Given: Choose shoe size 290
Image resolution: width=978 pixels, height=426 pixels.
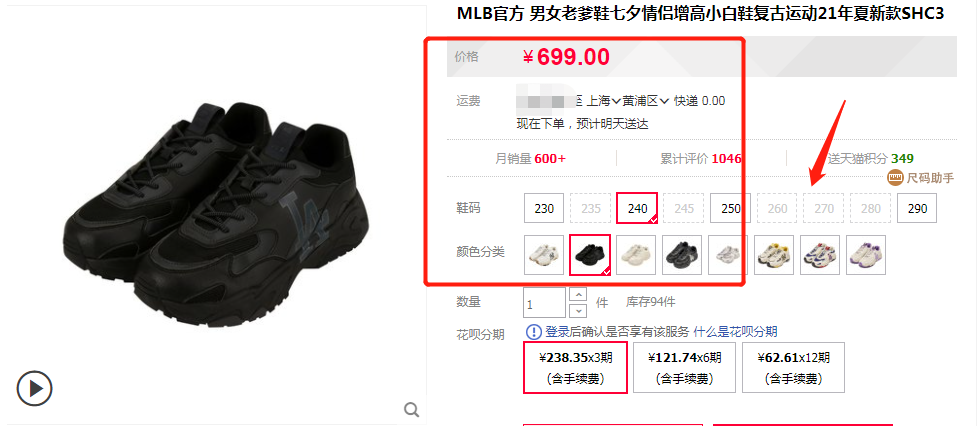Looking at the screenshot, I should click(x=917, y=208).
